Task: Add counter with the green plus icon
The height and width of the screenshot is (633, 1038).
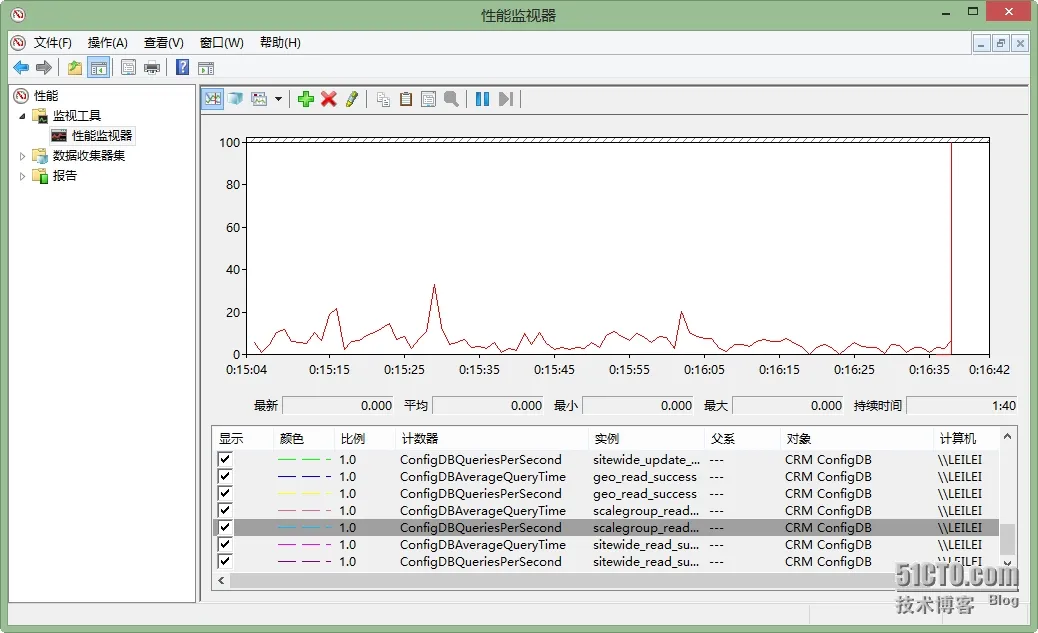Action: (306, 99)
